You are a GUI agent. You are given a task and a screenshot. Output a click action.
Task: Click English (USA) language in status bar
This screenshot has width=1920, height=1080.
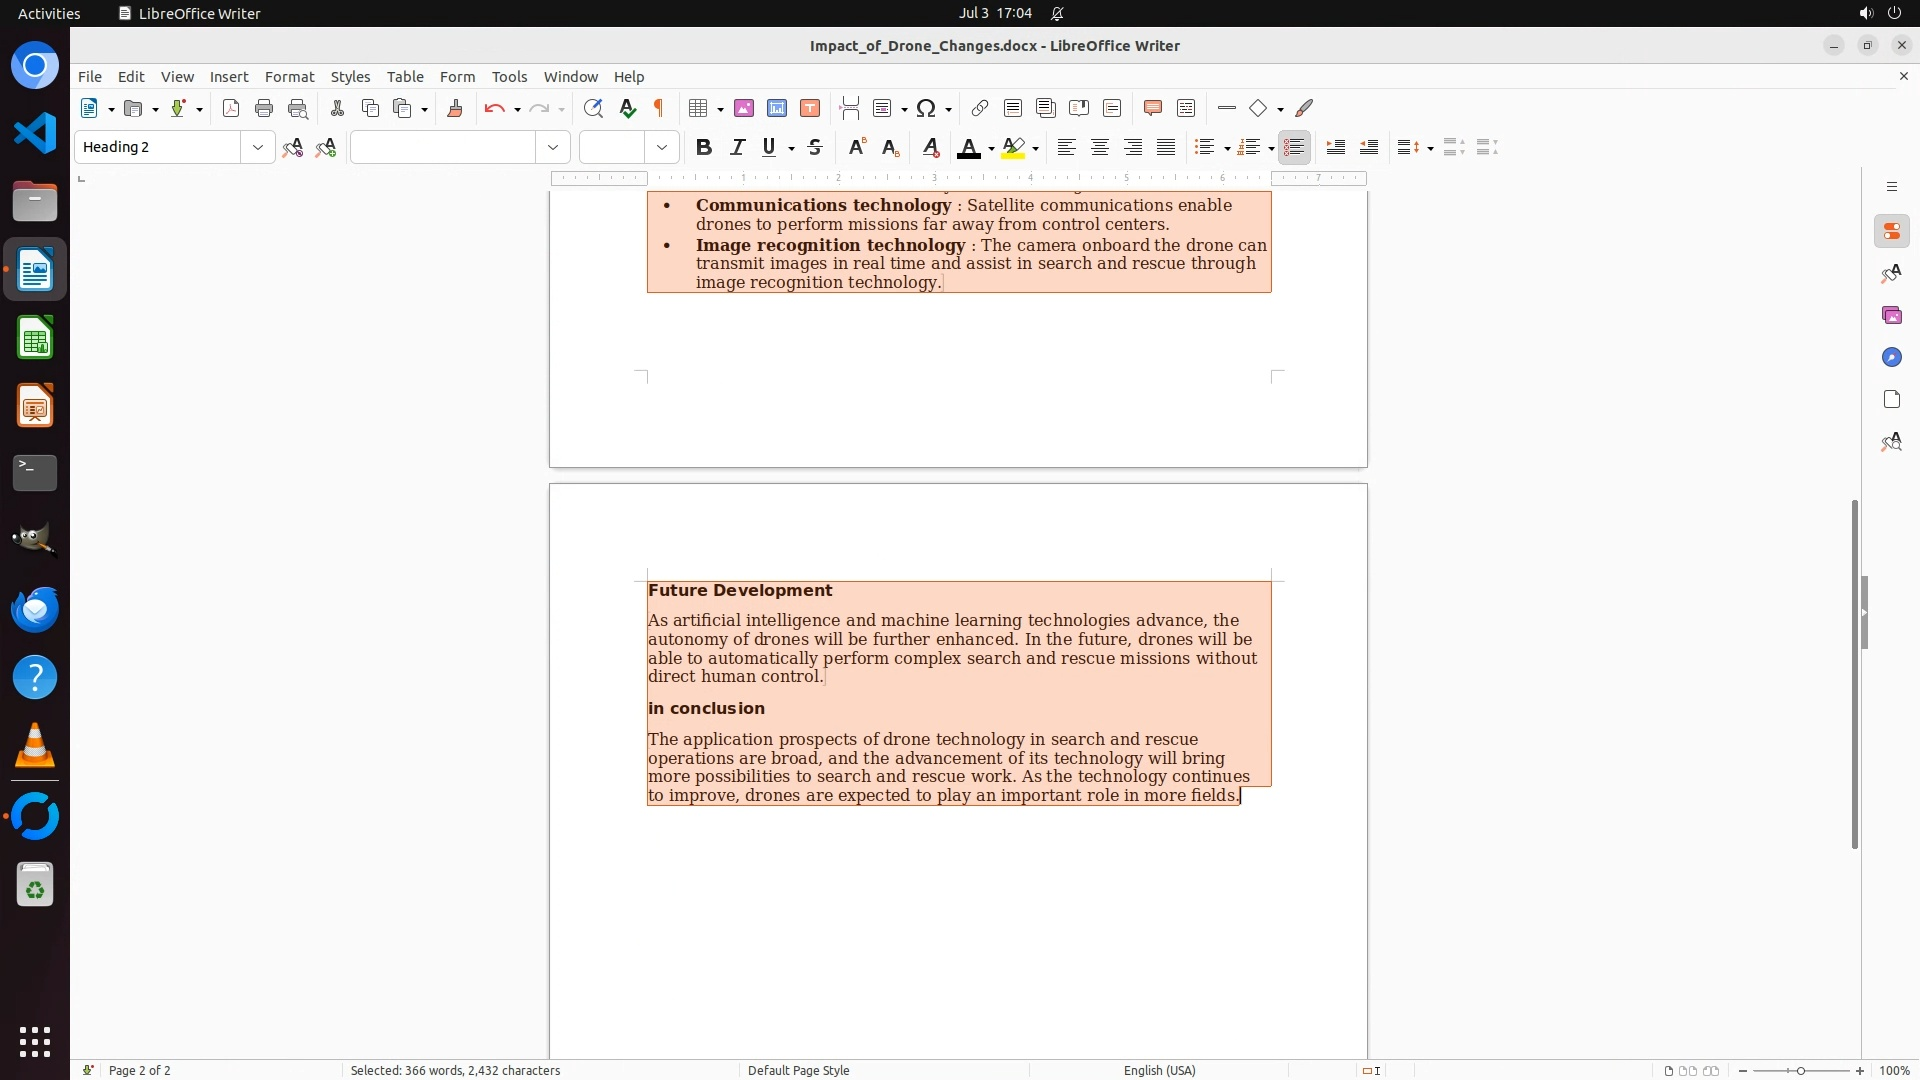coord(1159,1070)
